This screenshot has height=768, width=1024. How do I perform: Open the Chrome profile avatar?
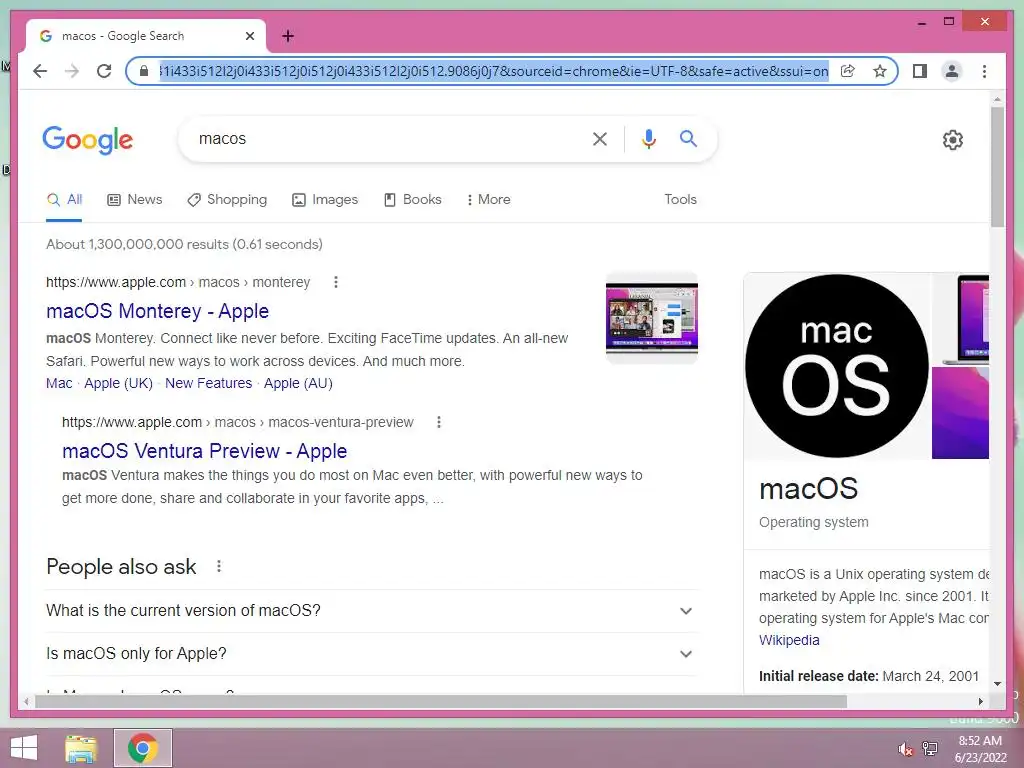tap(952, 71)
